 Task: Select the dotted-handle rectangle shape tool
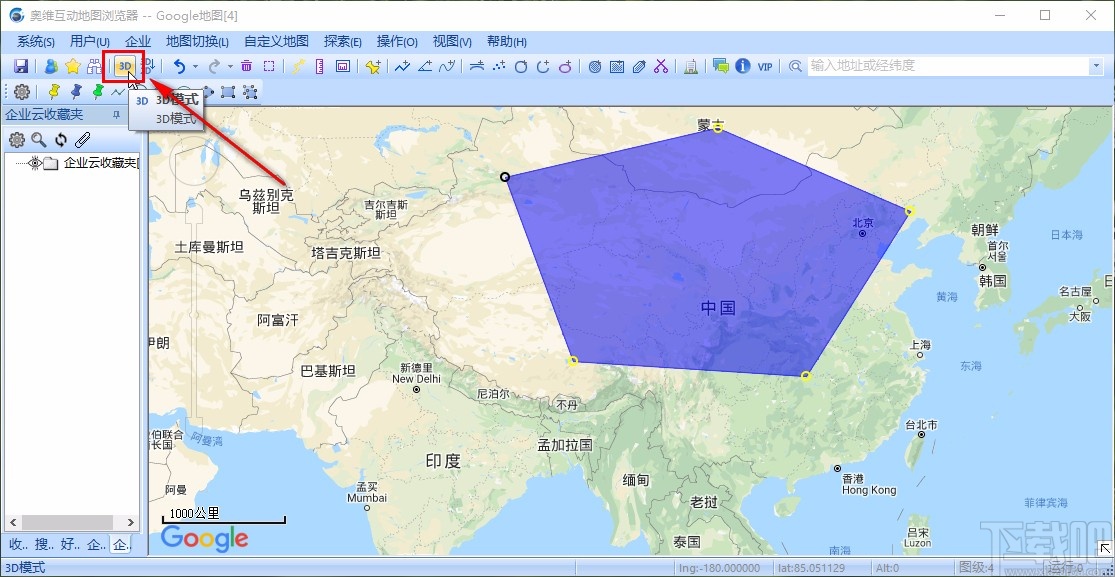click(x=250, y=92)
